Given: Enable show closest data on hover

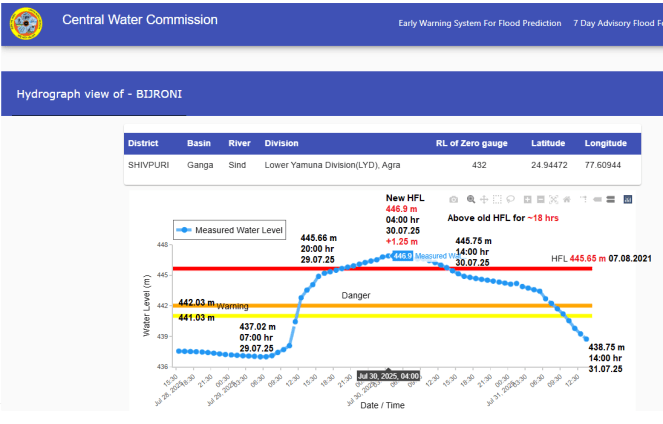Looking at the screenshot, I should (x=597, y=200).
